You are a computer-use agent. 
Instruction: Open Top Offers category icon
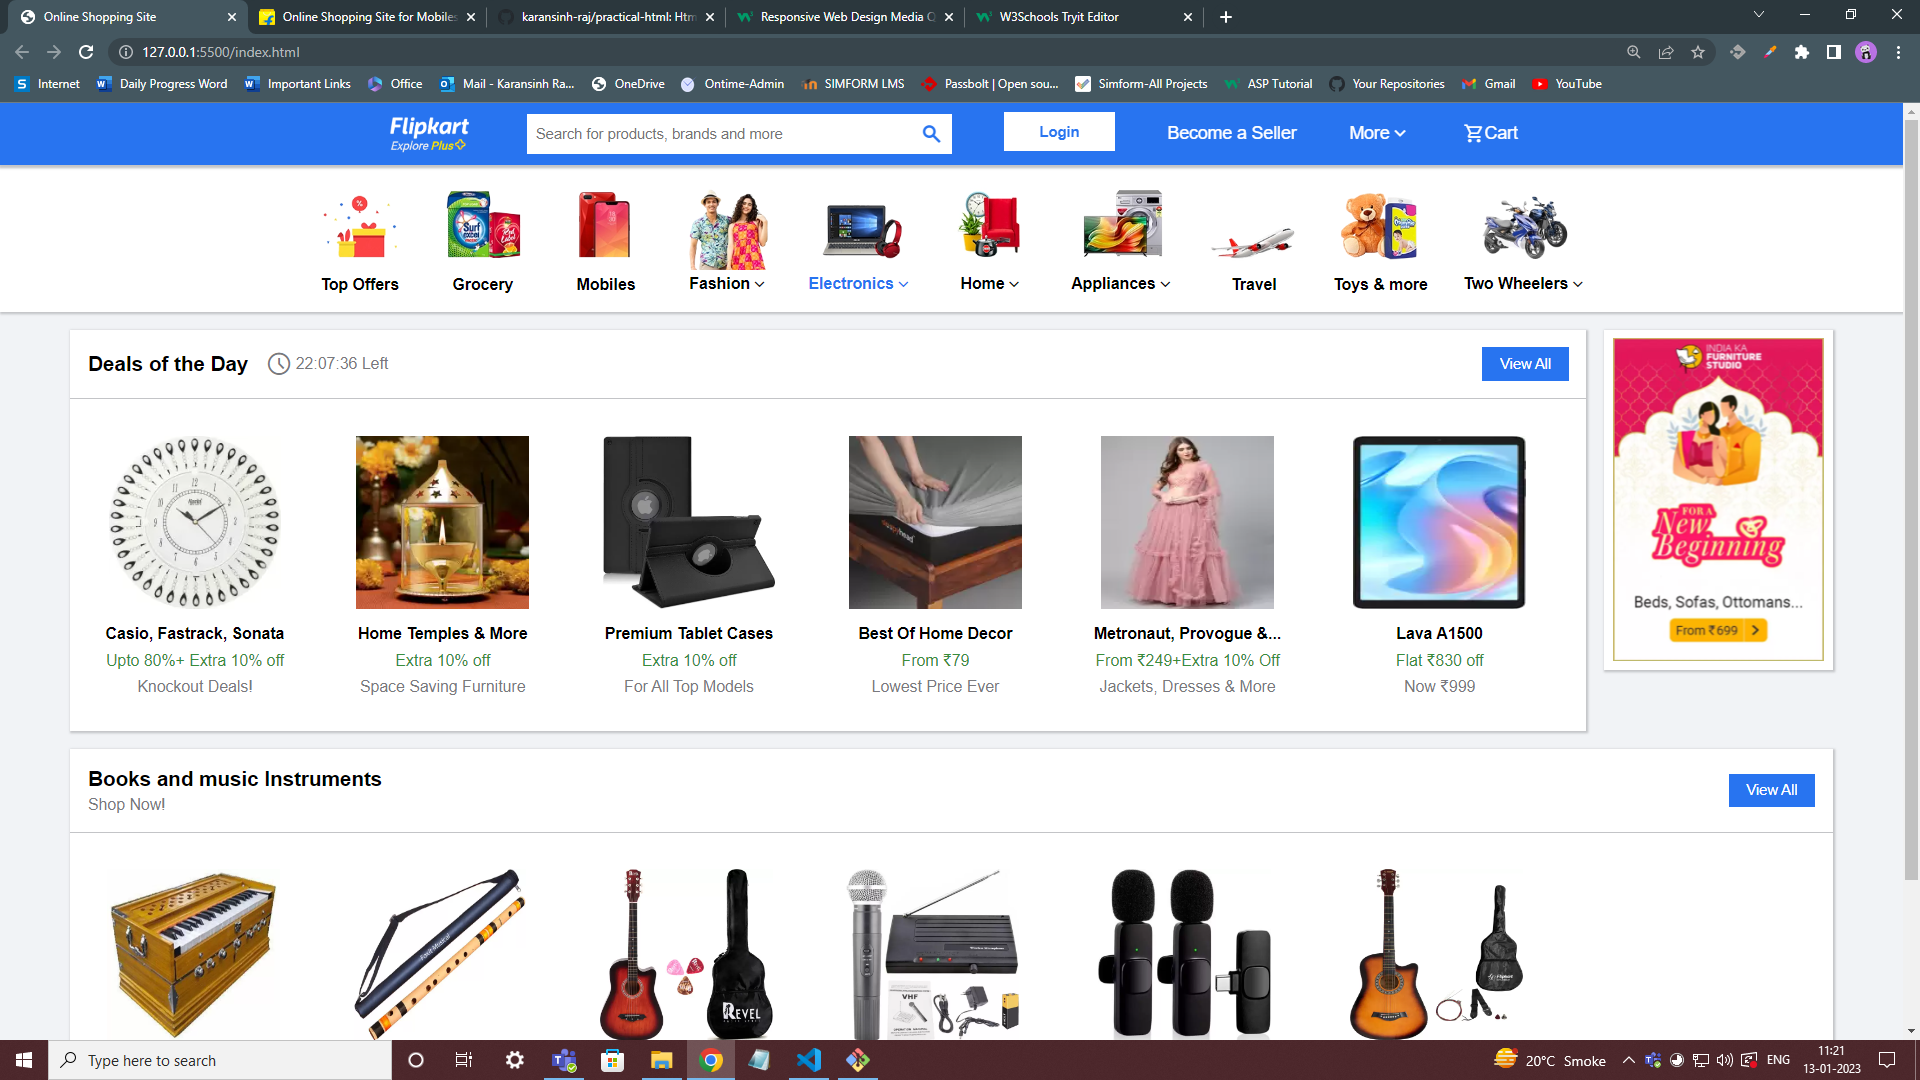click(360, 227)
